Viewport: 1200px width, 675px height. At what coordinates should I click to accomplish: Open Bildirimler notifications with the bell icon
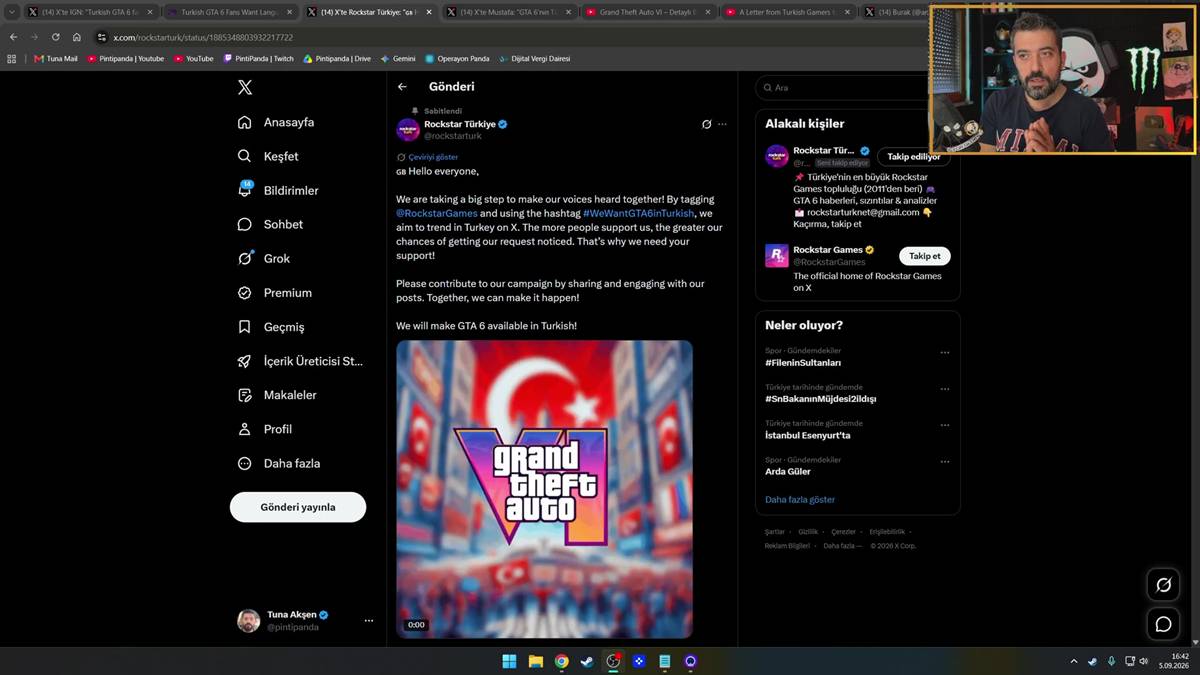pos(278,190)
